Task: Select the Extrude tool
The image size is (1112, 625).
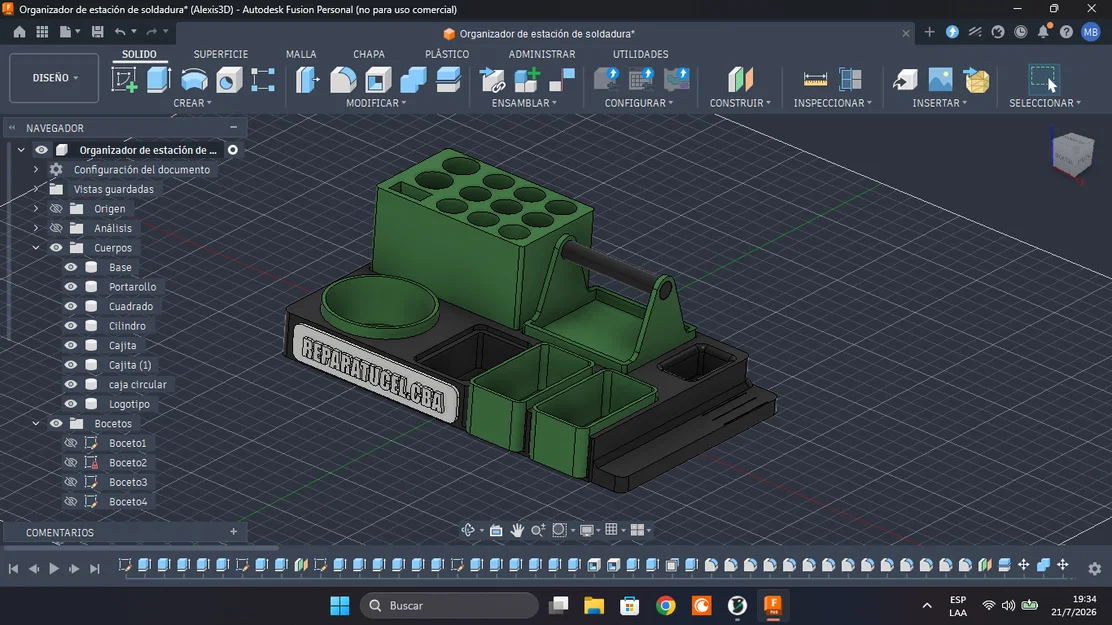Action: point(159,79)
